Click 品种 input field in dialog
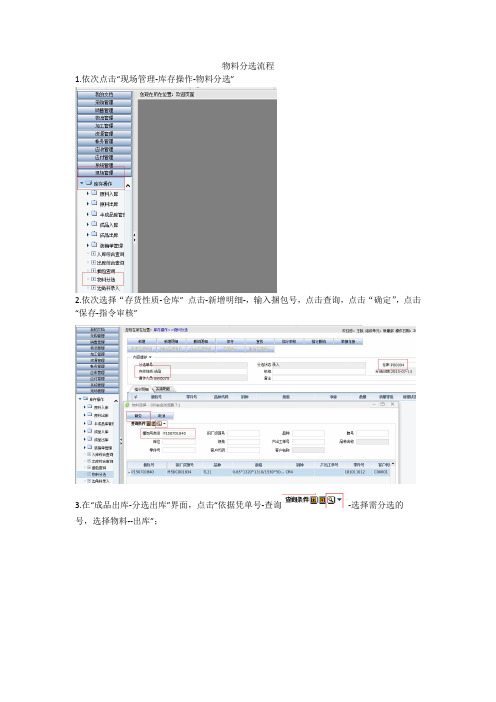Viewport: 496px width, 702px height. (x=308, y=433)
